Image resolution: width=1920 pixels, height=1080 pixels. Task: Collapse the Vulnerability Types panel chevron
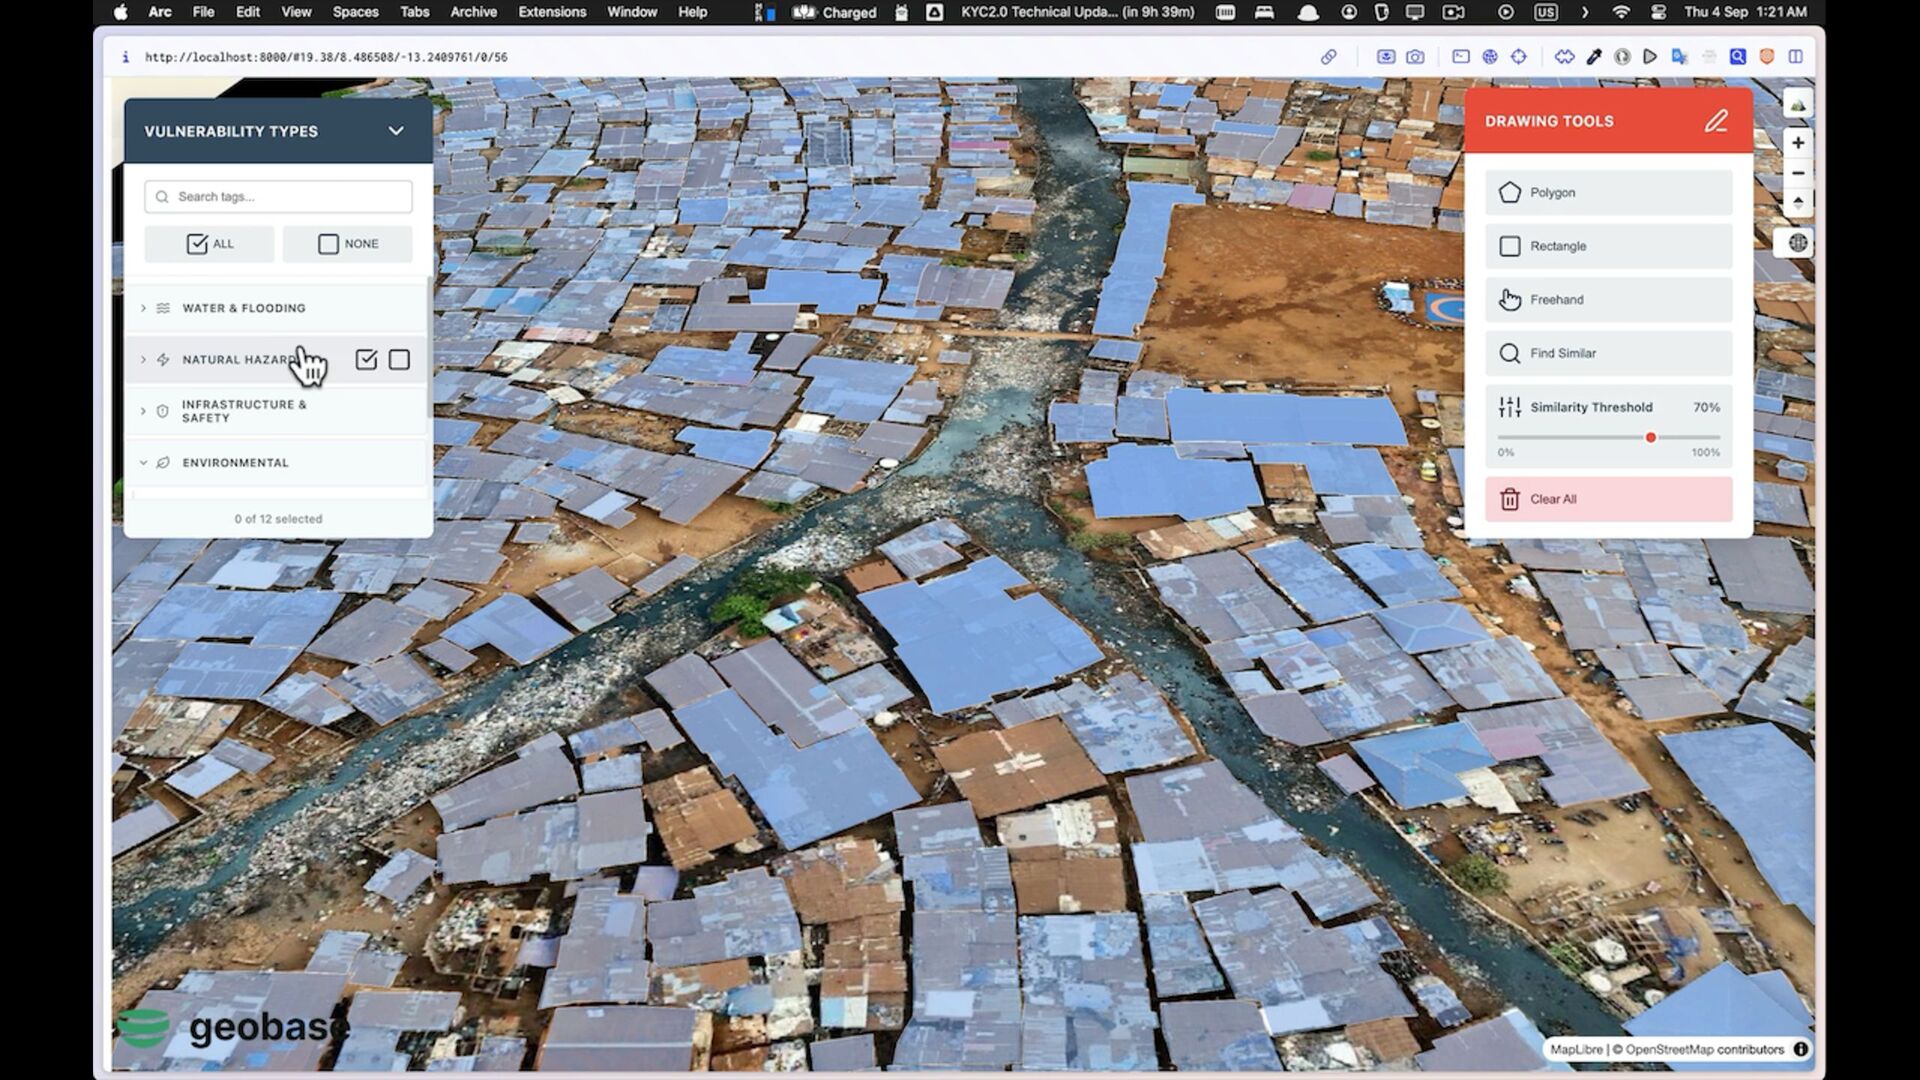(x=396, y=131)
